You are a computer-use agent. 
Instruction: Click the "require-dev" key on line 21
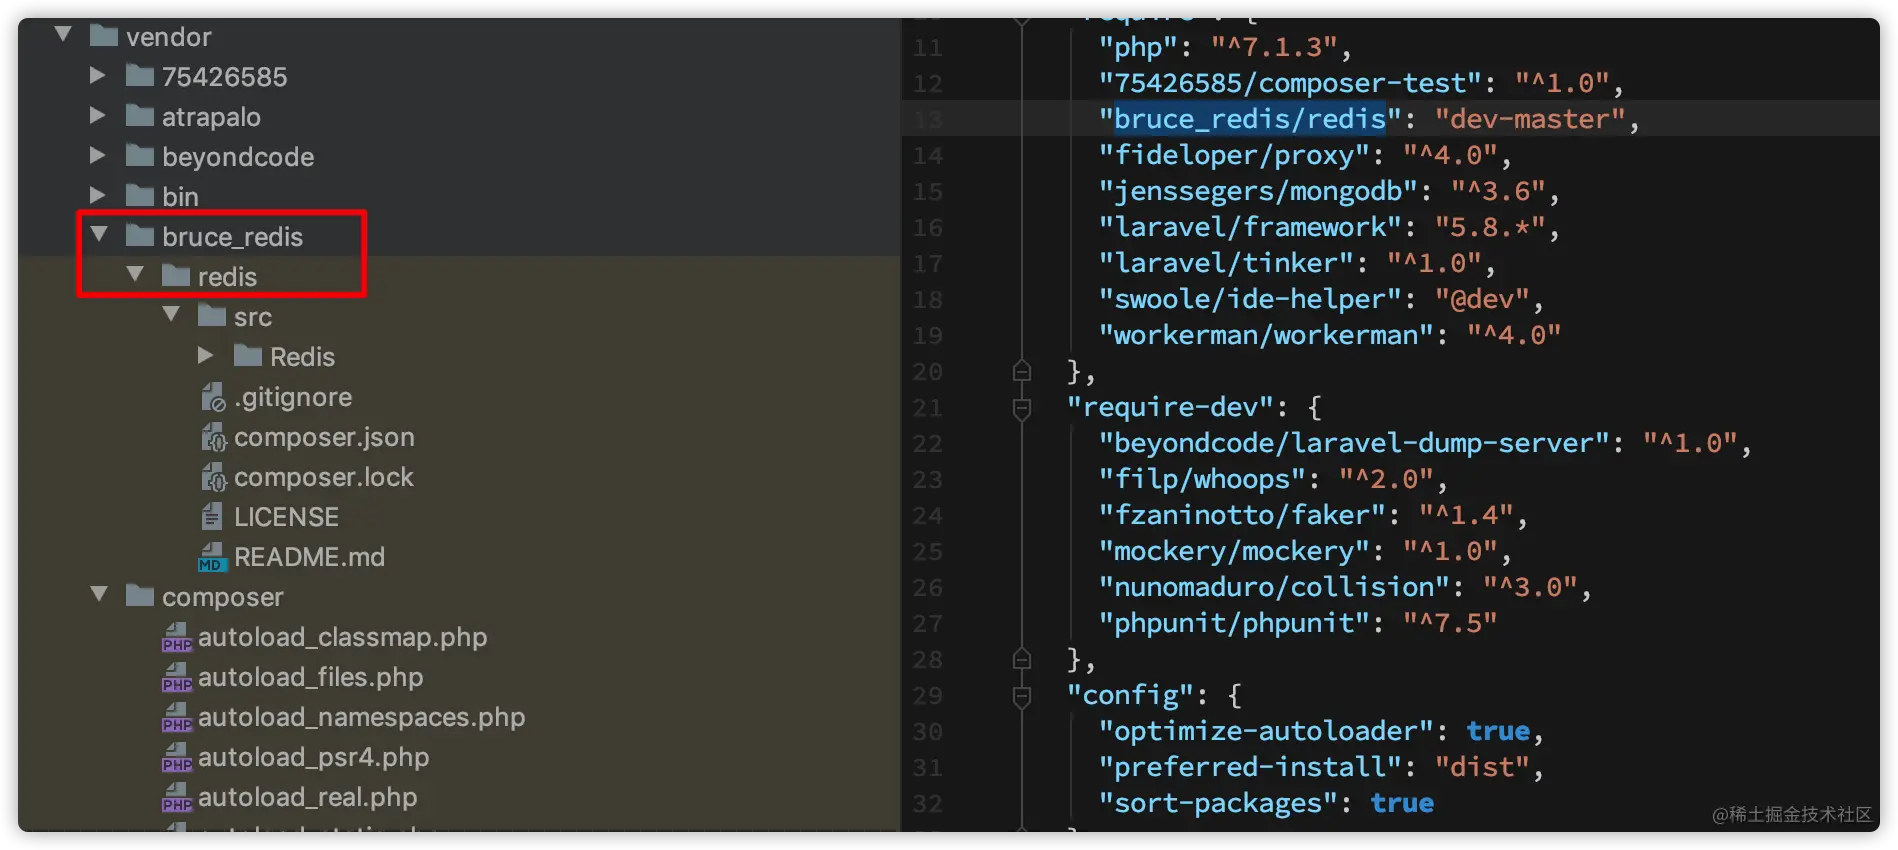1170,407
